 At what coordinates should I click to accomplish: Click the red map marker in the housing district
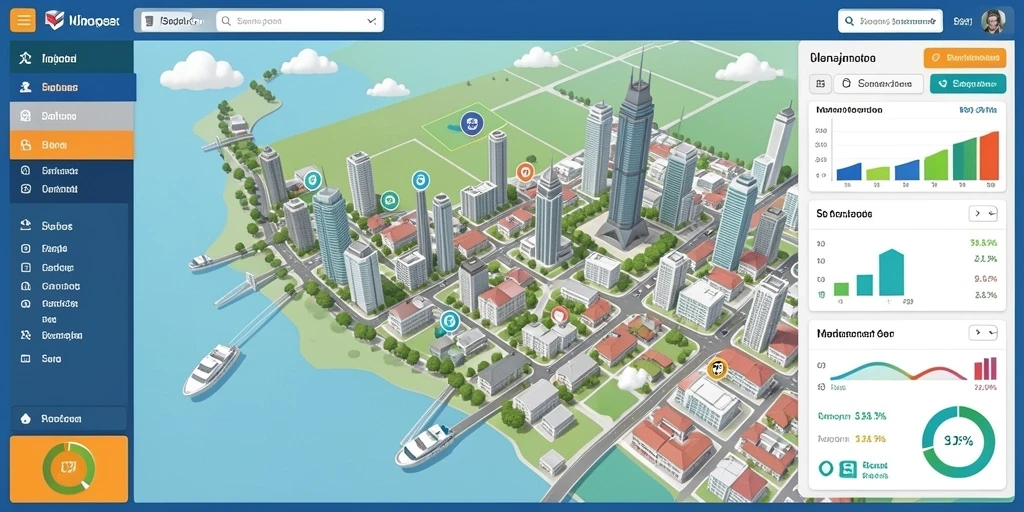[x=558, y=316]
